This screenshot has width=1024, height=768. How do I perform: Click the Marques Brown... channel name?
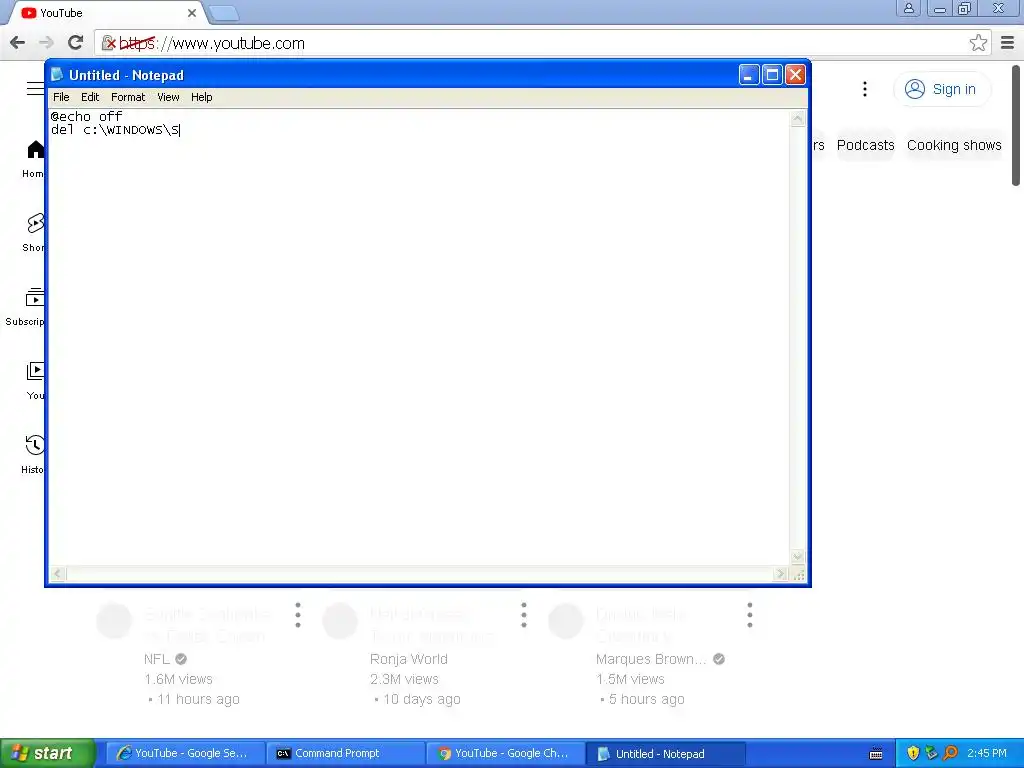pyautogui.click(x=651, y=659)
